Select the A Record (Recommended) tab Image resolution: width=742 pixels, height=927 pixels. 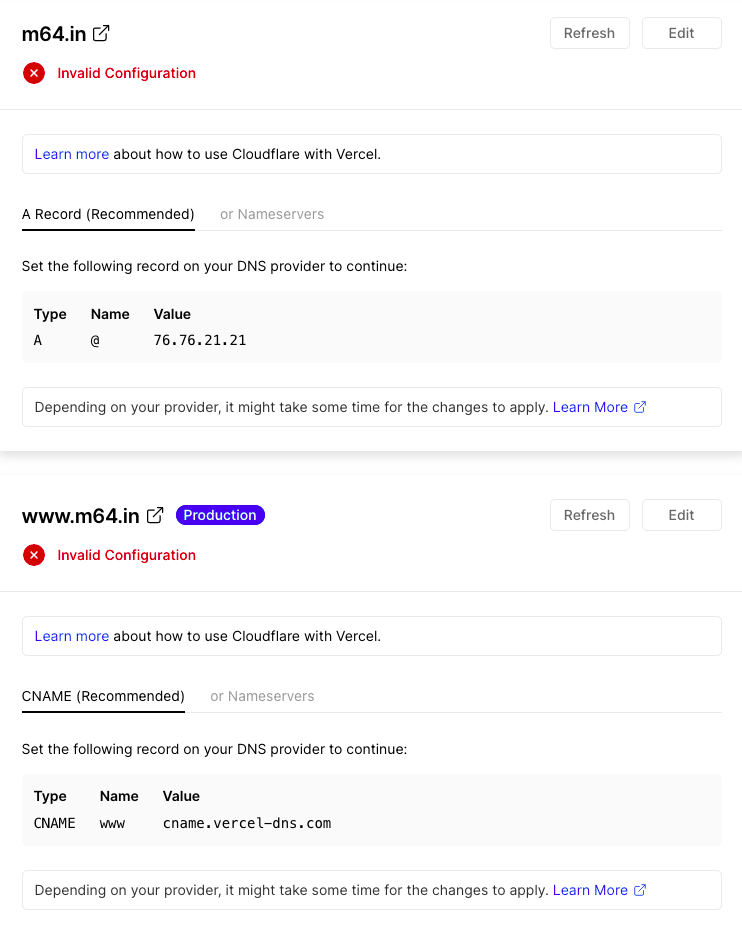pyautogui.click(x=108, y=214)
